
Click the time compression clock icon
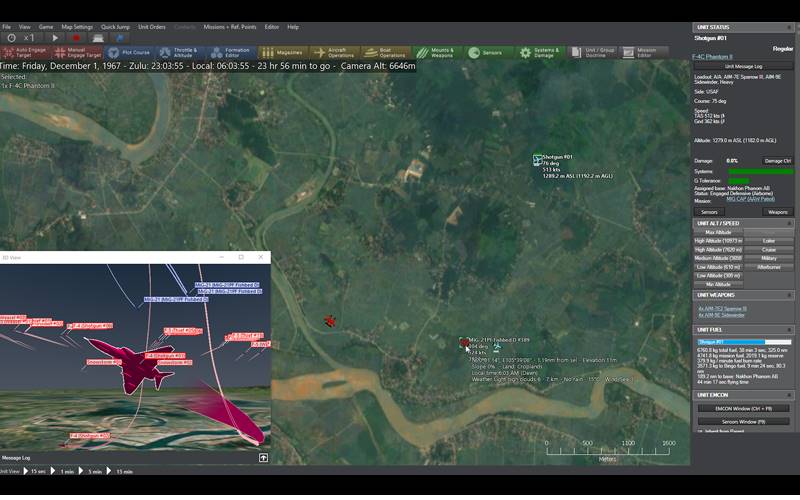[x=11, y=38]
